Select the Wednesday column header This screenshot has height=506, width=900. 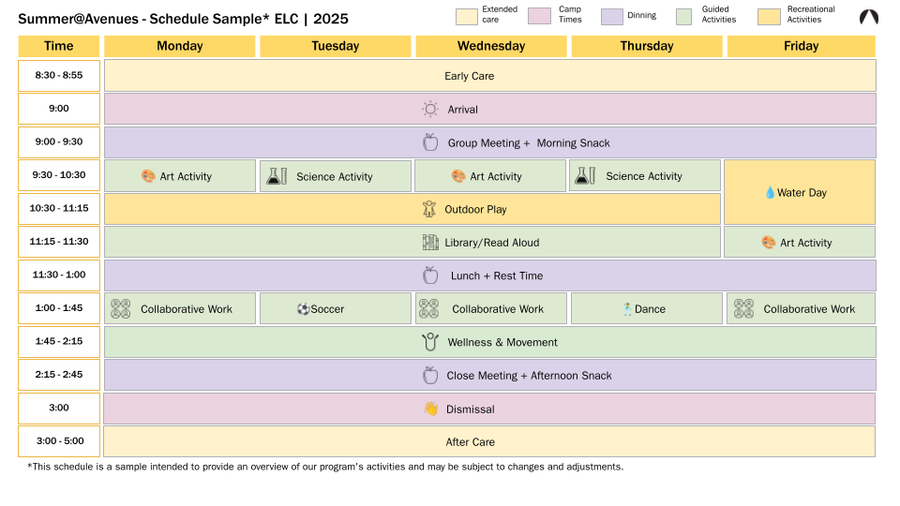click(490, 46)
